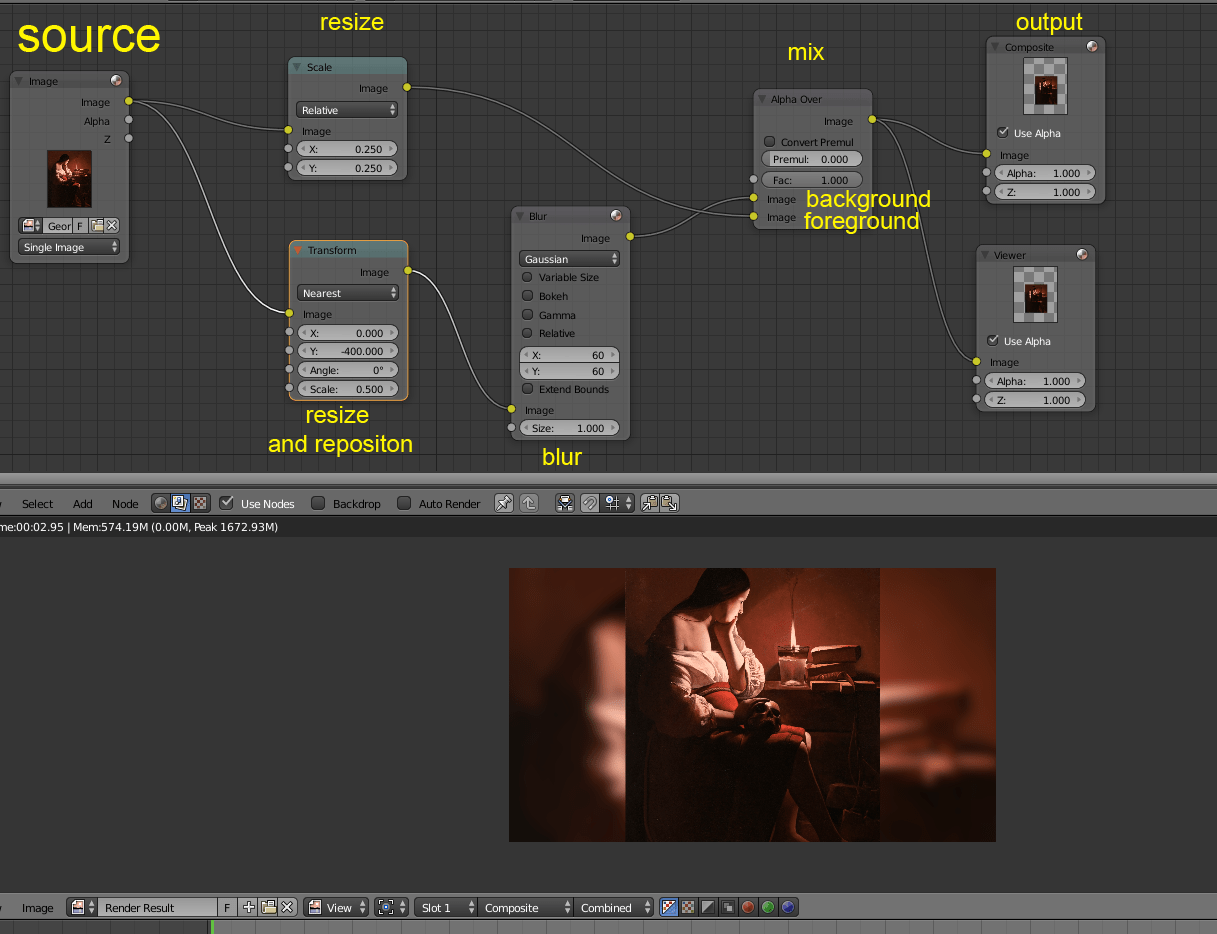Click the preview sphere icon on Composite node

[1092, 47]
